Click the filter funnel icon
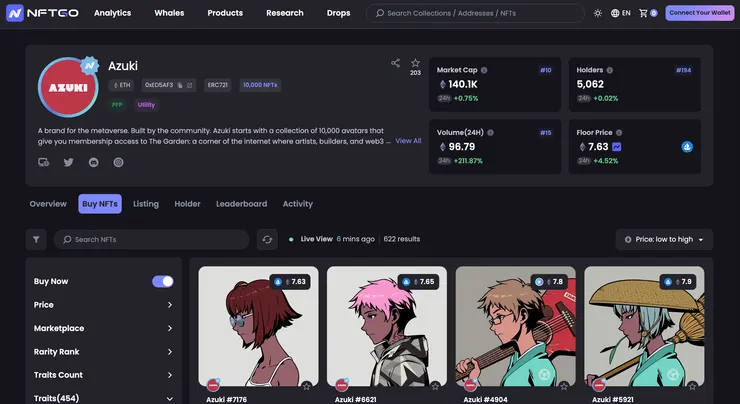 coord(36,239)
